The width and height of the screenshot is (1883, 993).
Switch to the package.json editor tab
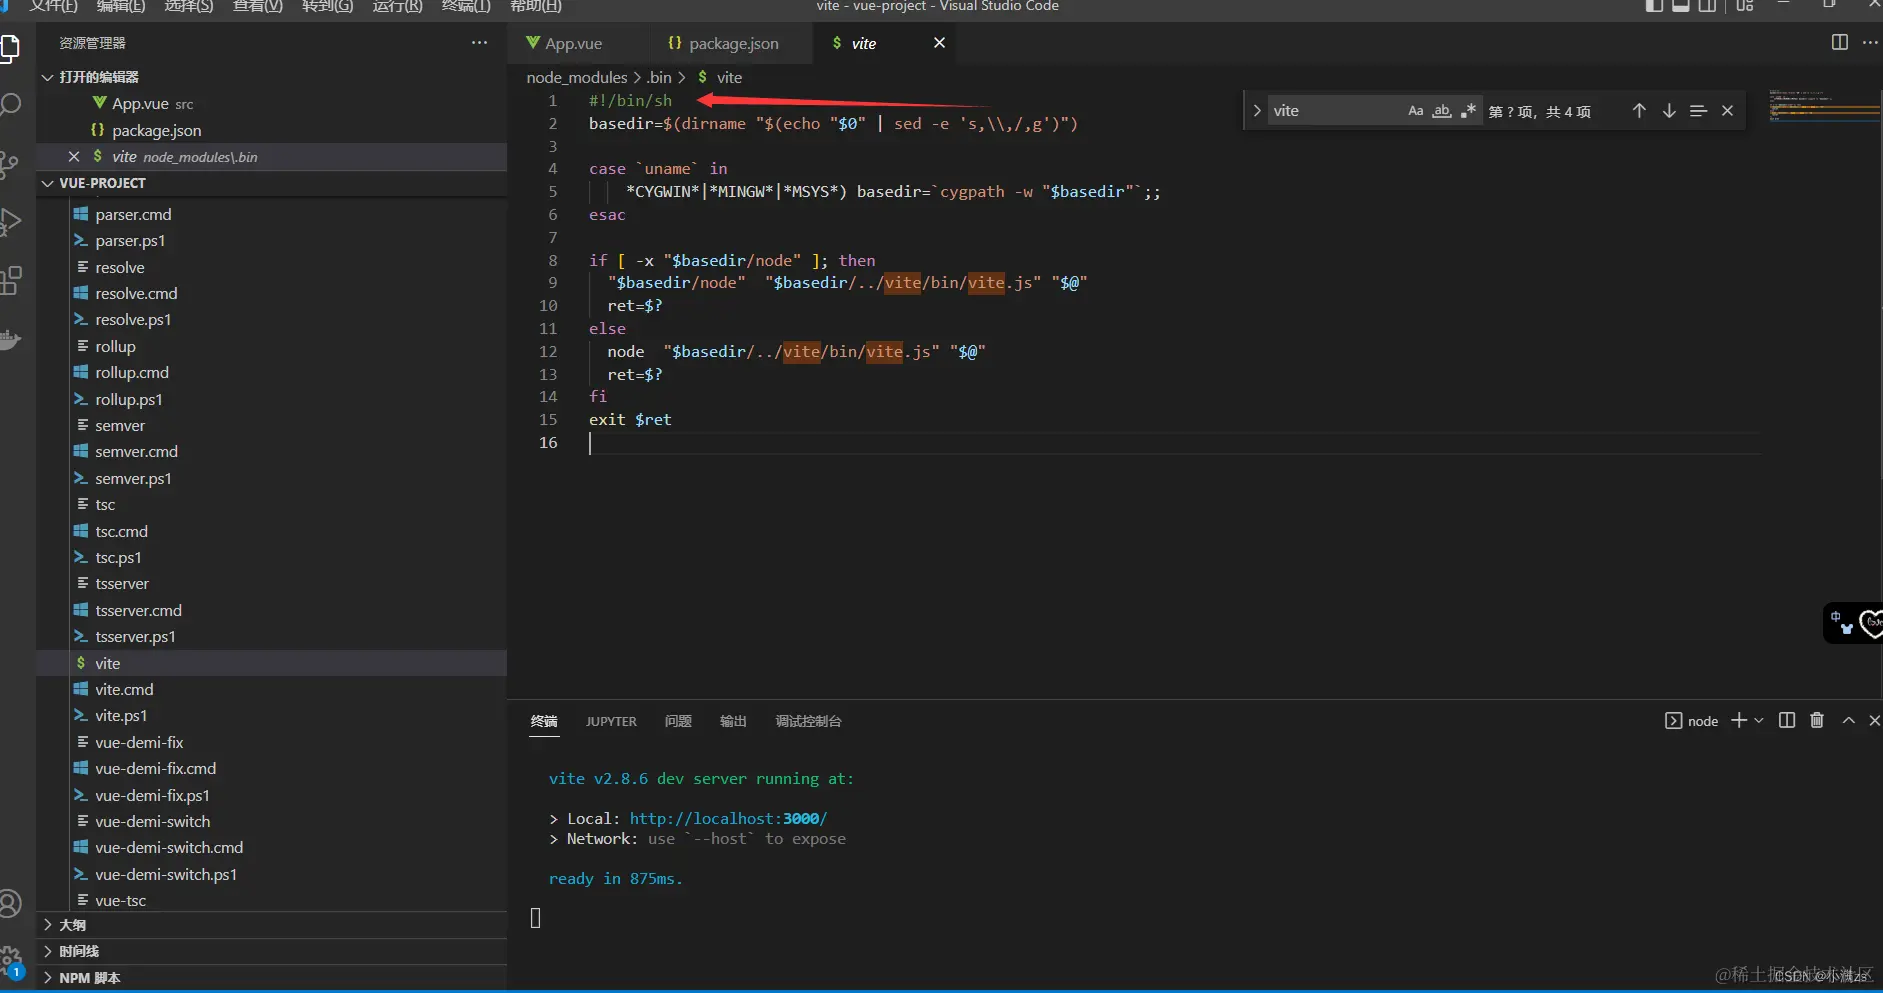pos(732,43)
